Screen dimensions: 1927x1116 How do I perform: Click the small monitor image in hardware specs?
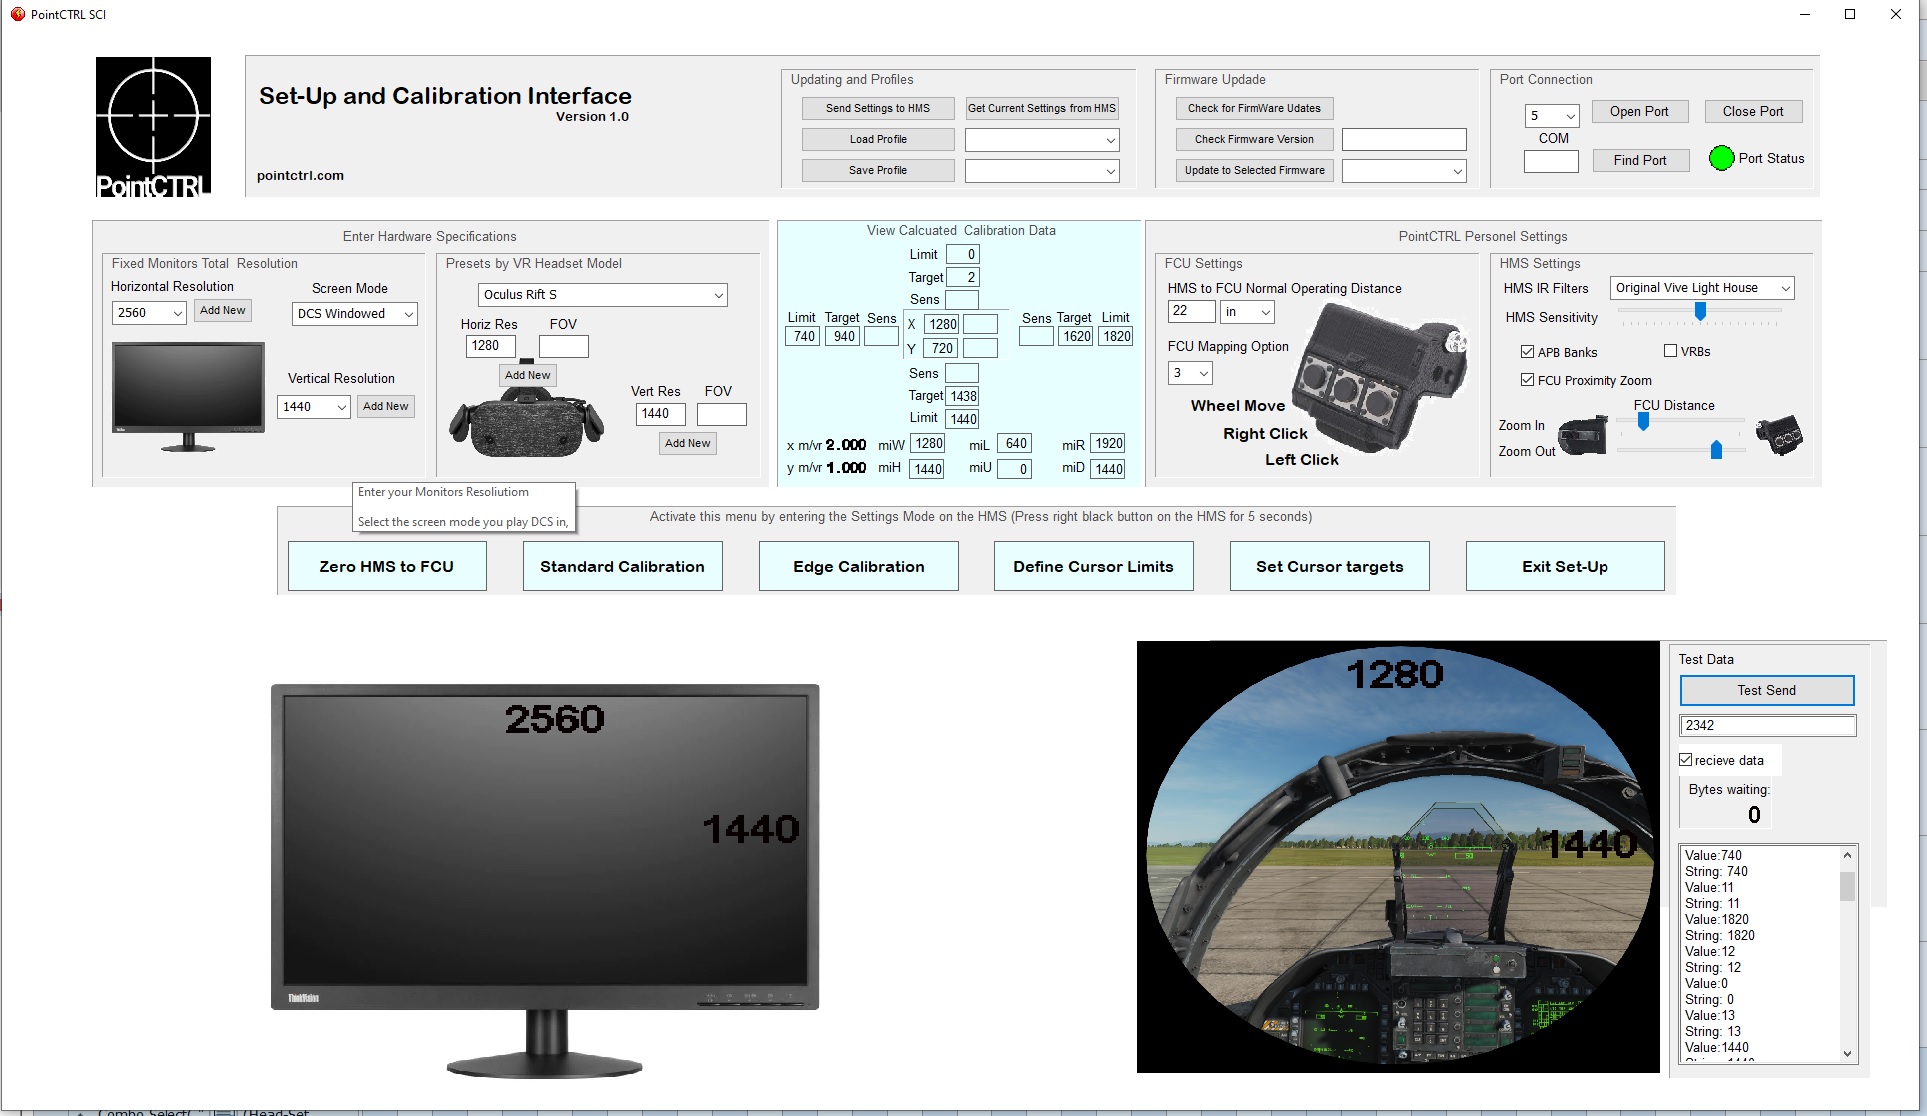point(189,396)
